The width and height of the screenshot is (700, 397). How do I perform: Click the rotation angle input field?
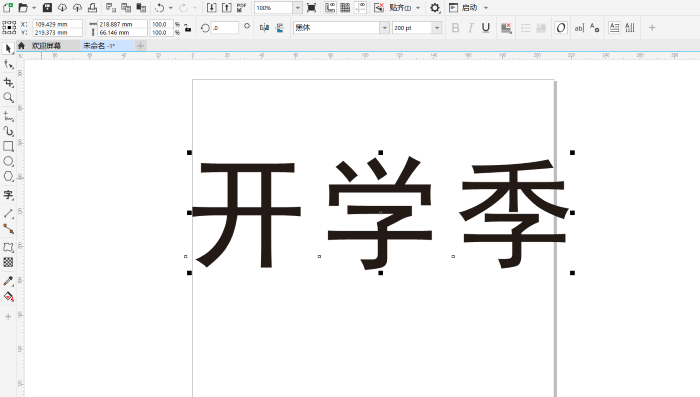pos(225,28)
